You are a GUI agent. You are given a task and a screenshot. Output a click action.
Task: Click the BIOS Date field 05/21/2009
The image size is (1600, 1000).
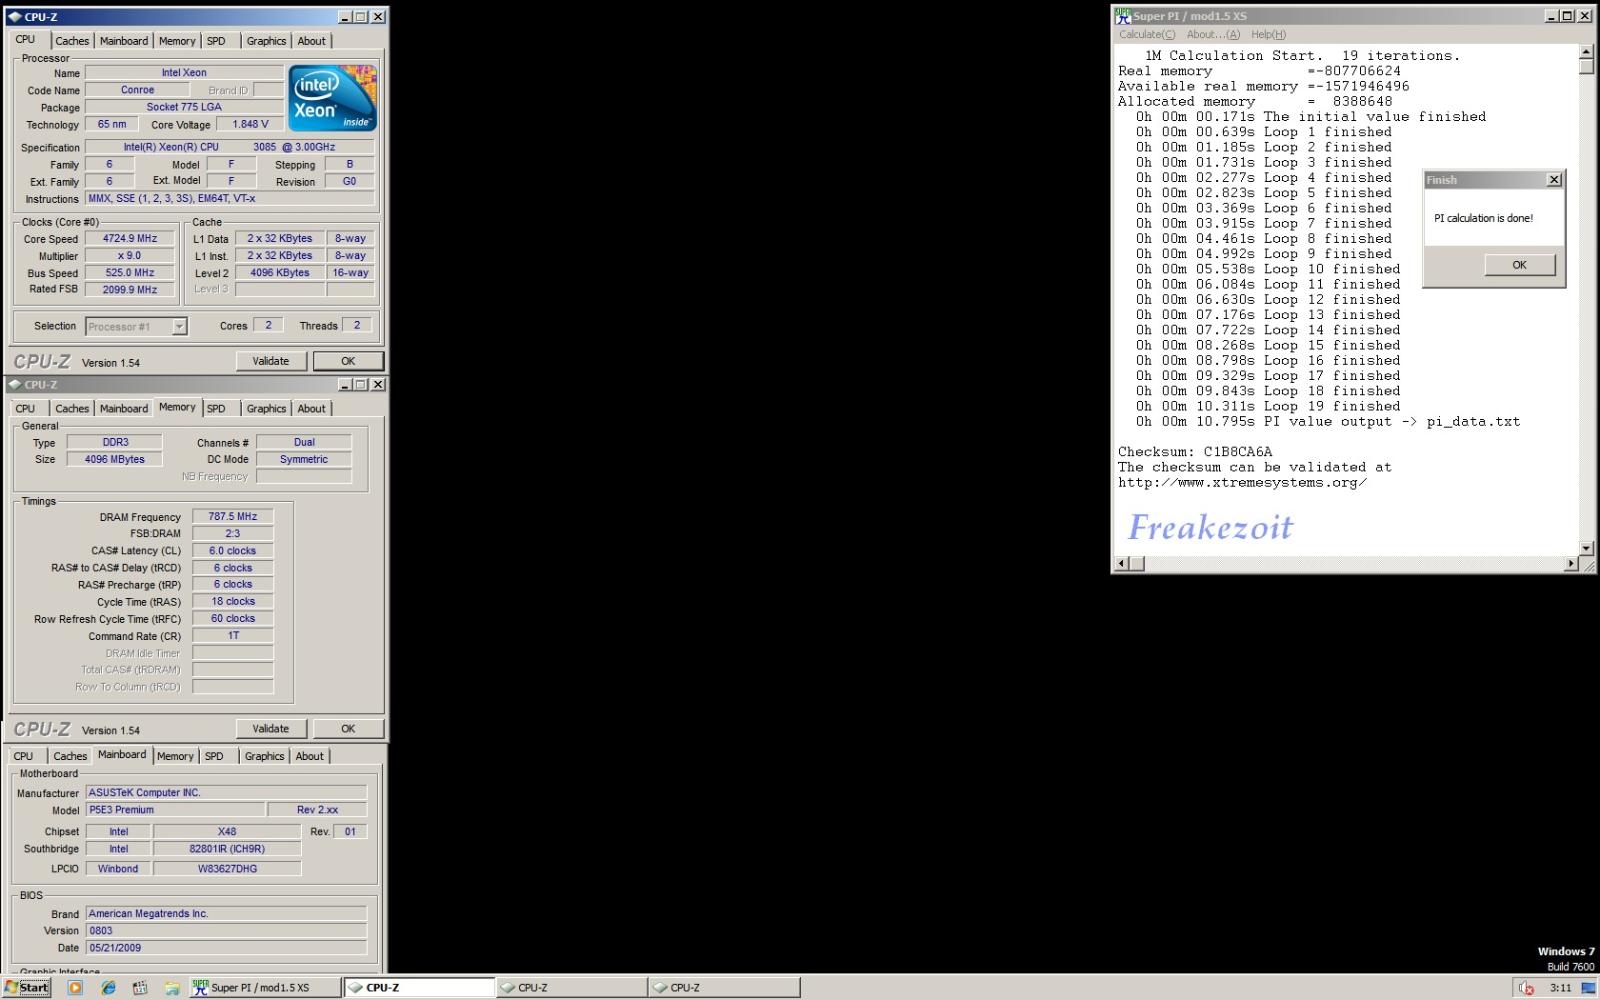[x=226, y=948]
